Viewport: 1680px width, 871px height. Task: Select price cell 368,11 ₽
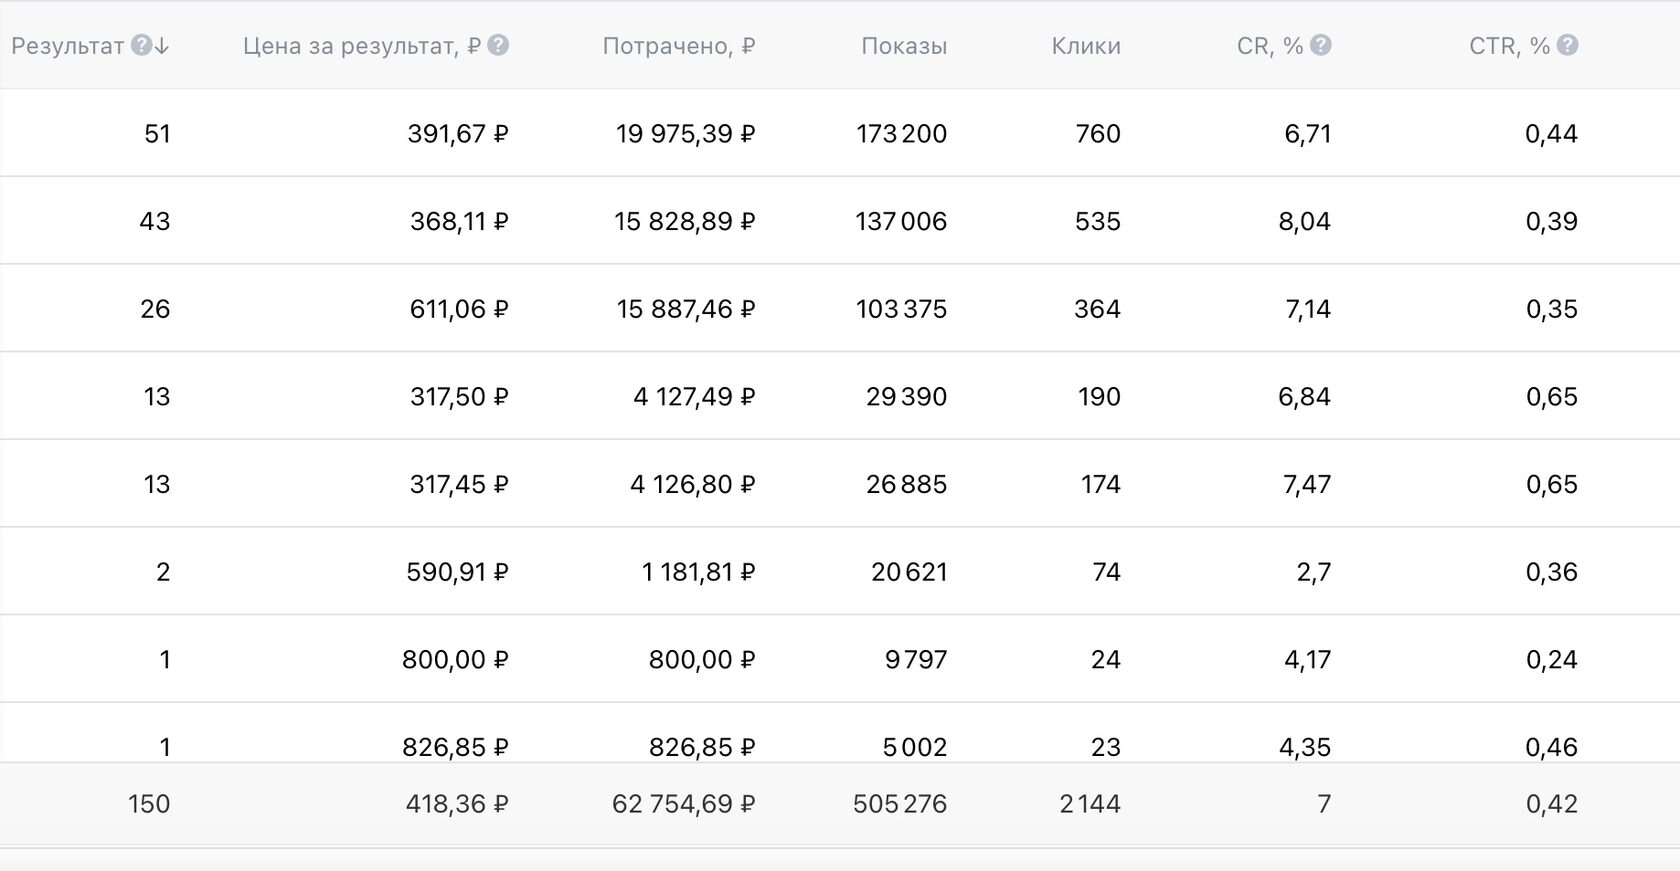point(459,221)
